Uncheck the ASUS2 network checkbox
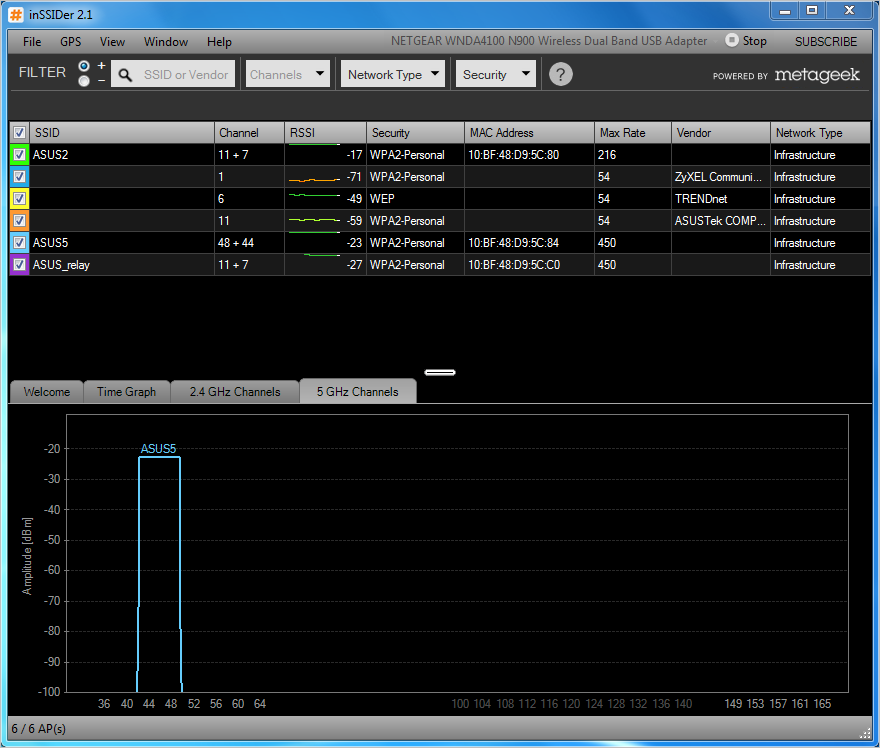This screenshot has width=880, height=748. pyautogui.click(x=20, y=154)
